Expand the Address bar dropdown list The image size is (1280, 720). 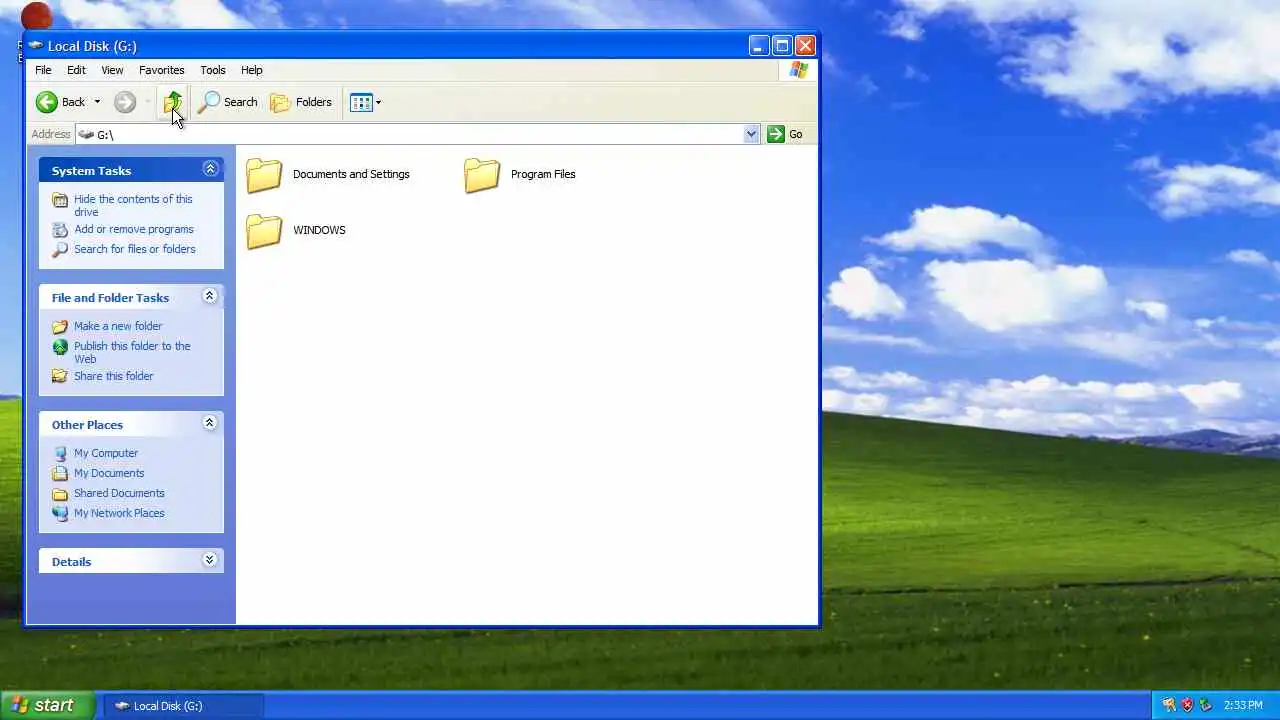click(x=751, y=134)
